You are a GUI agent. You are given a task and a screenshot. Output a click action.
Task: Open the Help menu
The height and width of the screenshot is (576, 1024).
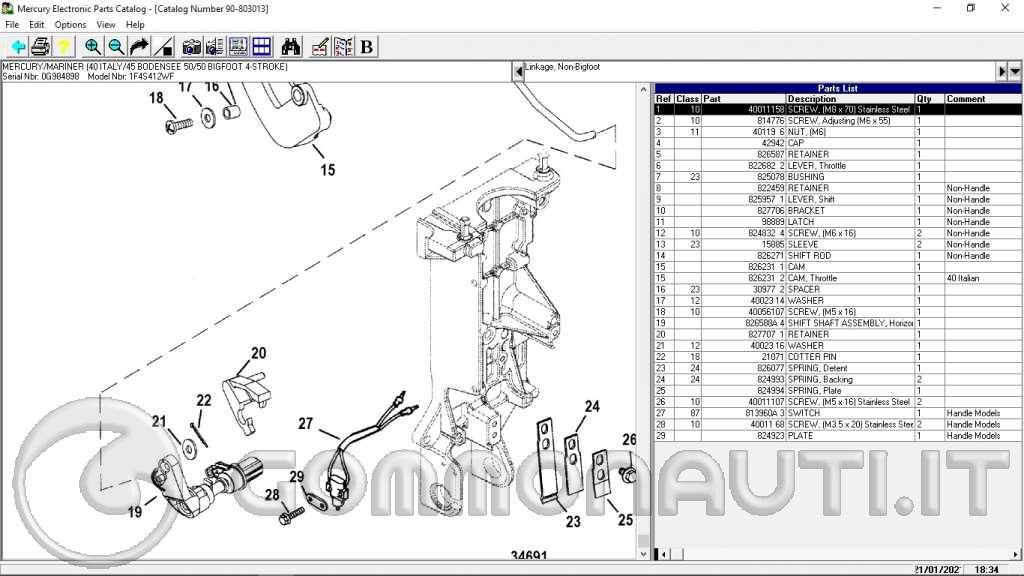pyautogui.click(x=135, y=25)
